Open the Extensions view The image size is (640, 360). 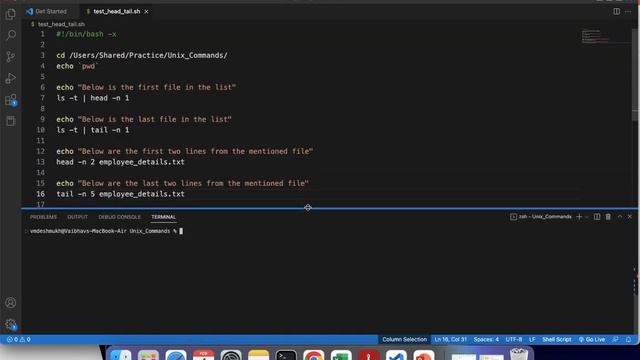click(x=11, y=100)
